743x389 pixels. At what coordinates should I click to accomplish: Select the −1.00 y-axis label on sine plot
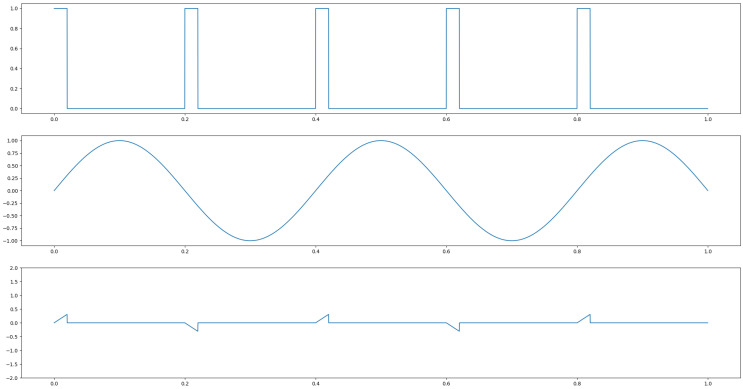(x=11, y=241)
